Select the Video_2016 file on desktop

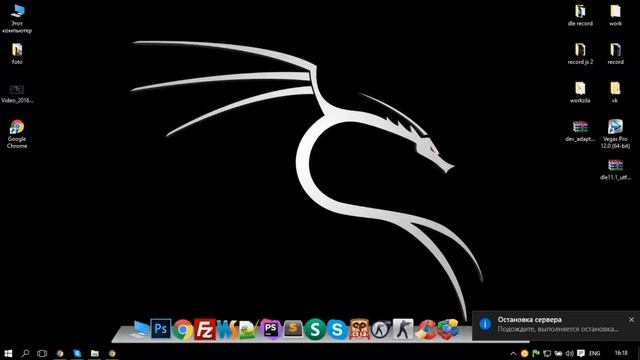[17, 93]
